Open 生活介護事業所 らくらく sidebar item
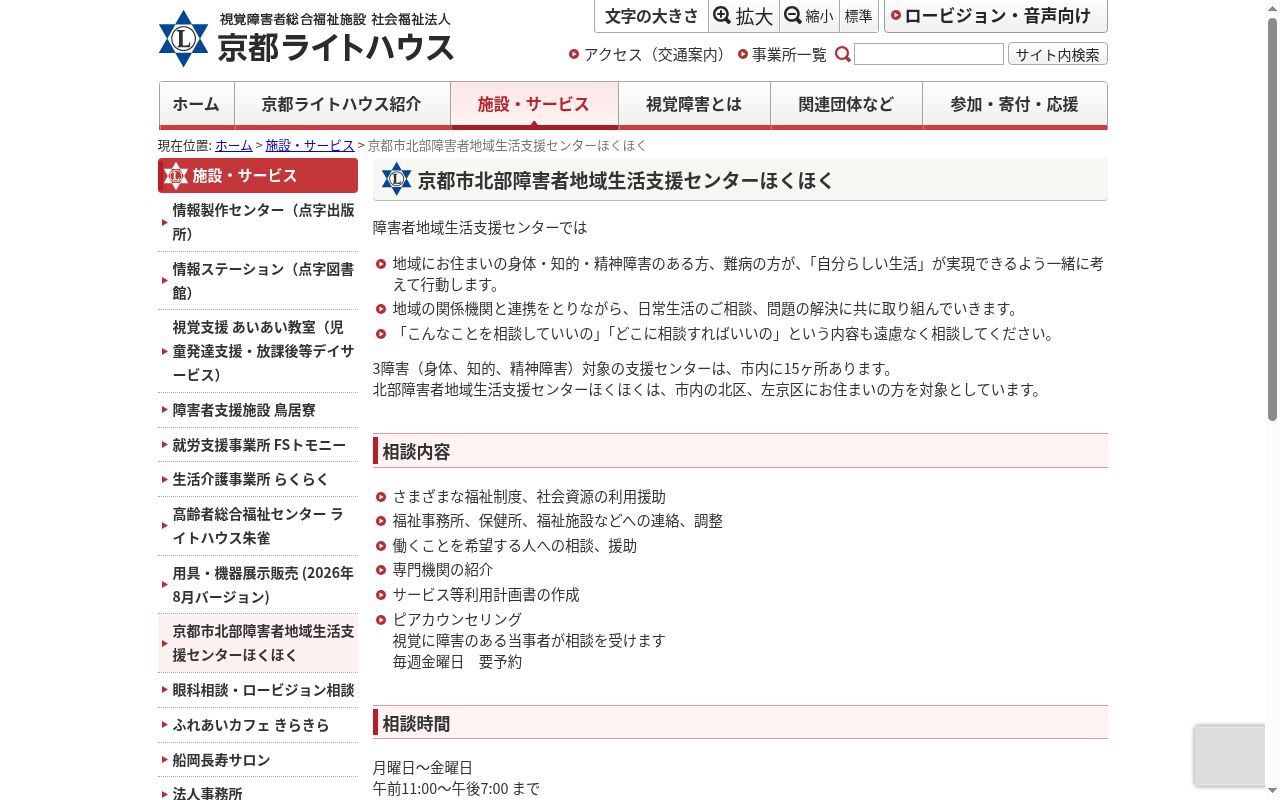Viewport: 1280px width, 800px height. [258, 479]
